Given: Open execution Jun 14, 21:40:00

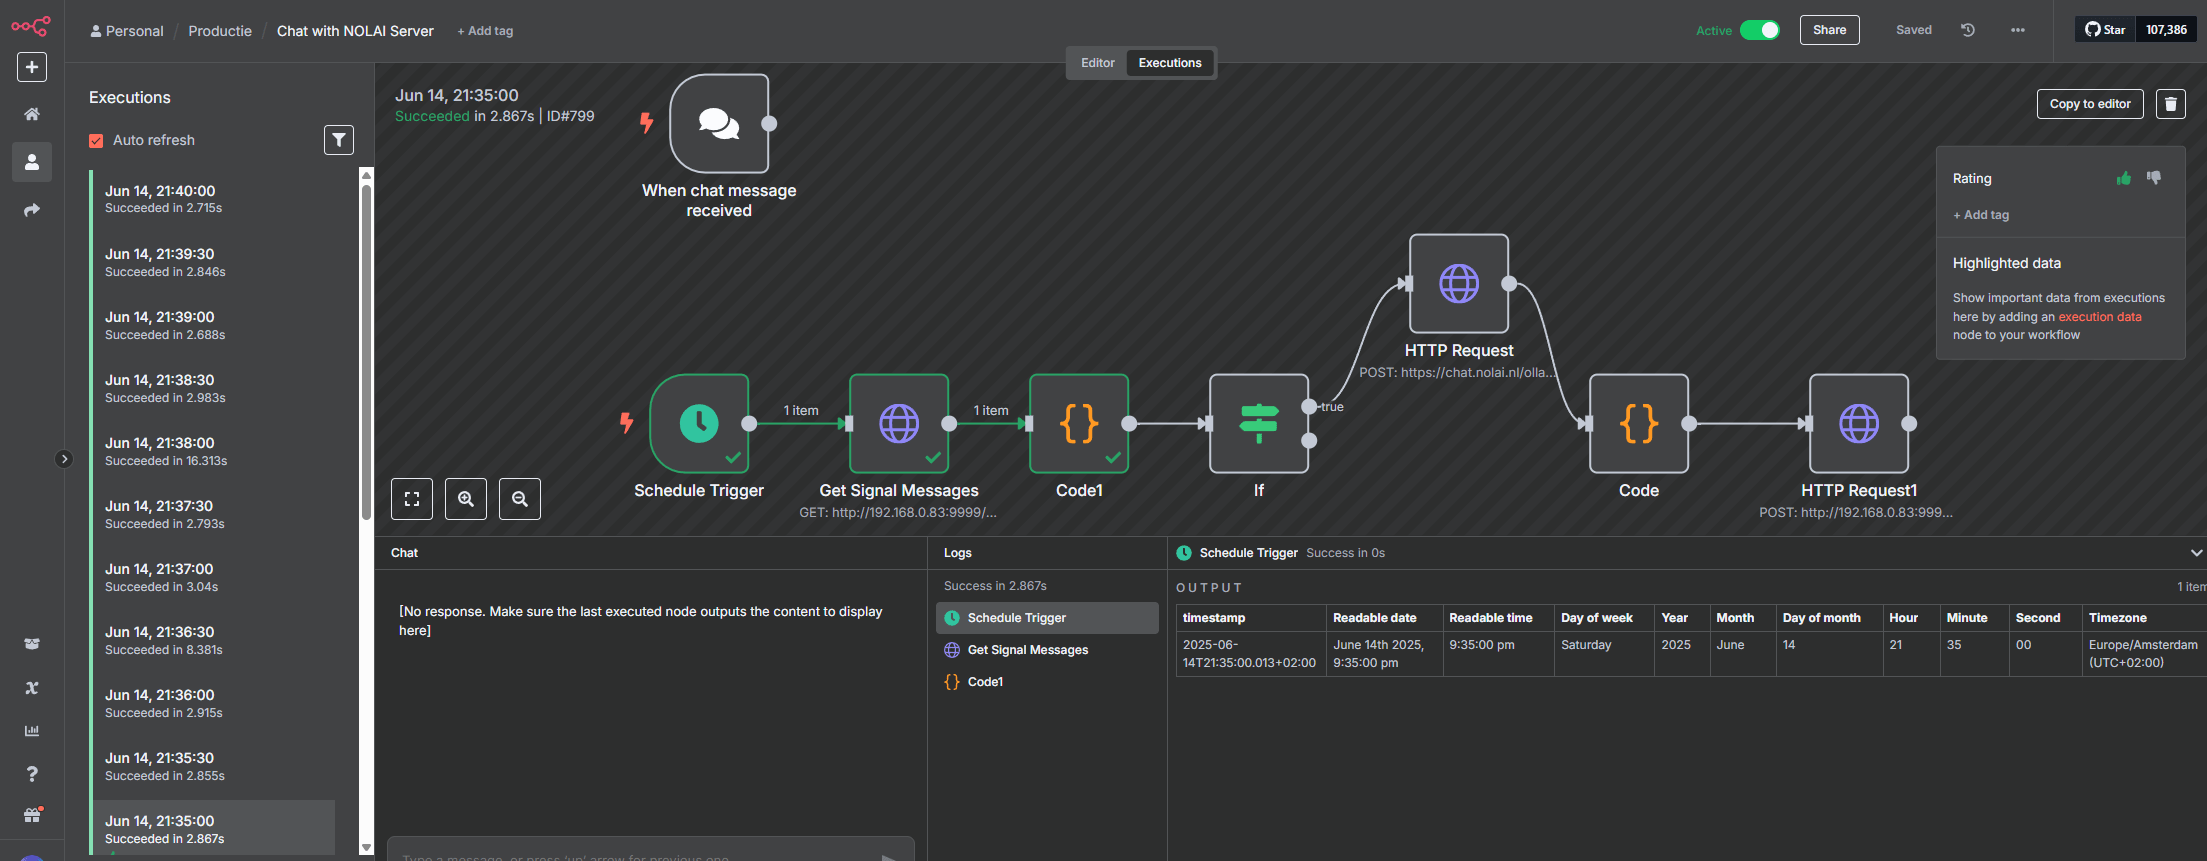Looking at the screenshot, I should coord(213,199).
